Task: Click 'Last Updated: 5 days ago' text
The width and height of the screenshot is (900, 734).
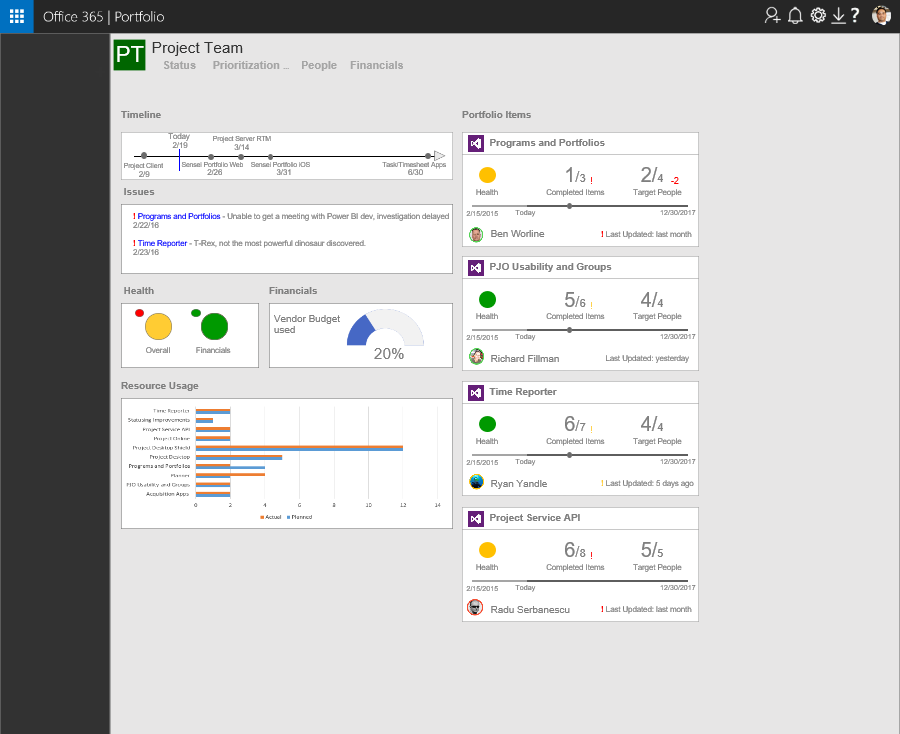Action: pos(649,483)
